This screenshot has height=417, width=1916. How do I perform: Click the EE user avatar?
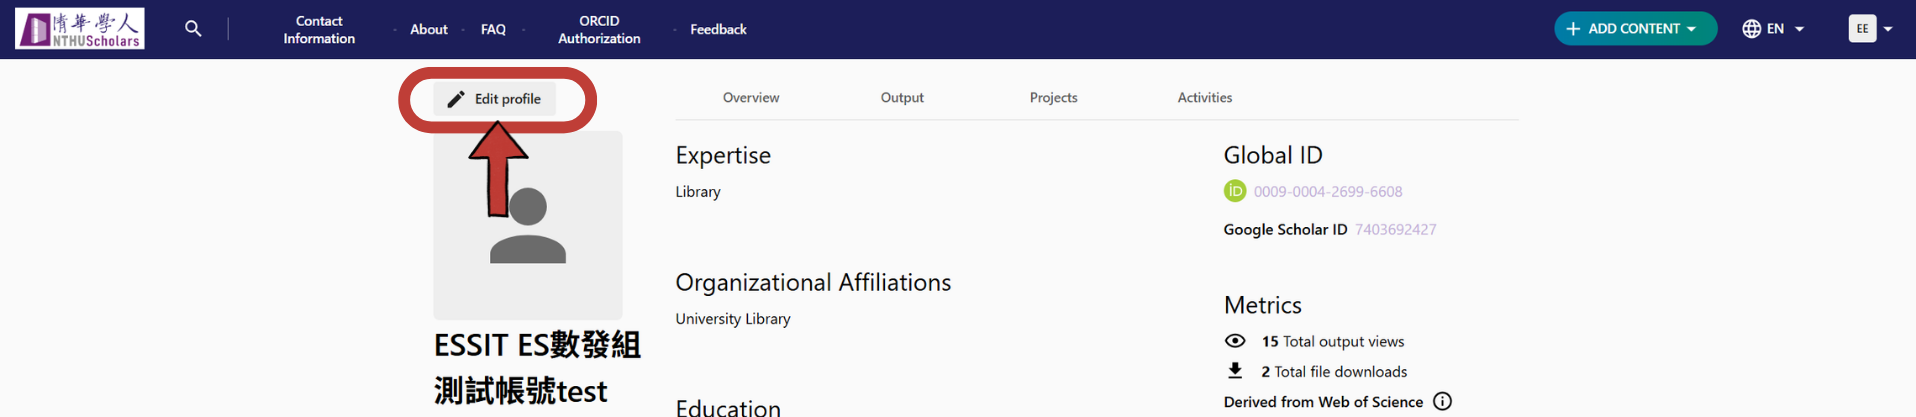[x=1862, y=29]
